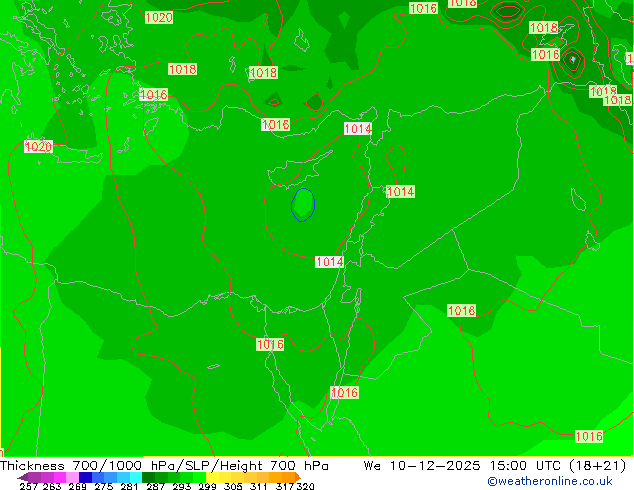Screen dimensions: 634x490
Task: Click the bright yellow legend swatch above 299
Action: click(212, 477)
